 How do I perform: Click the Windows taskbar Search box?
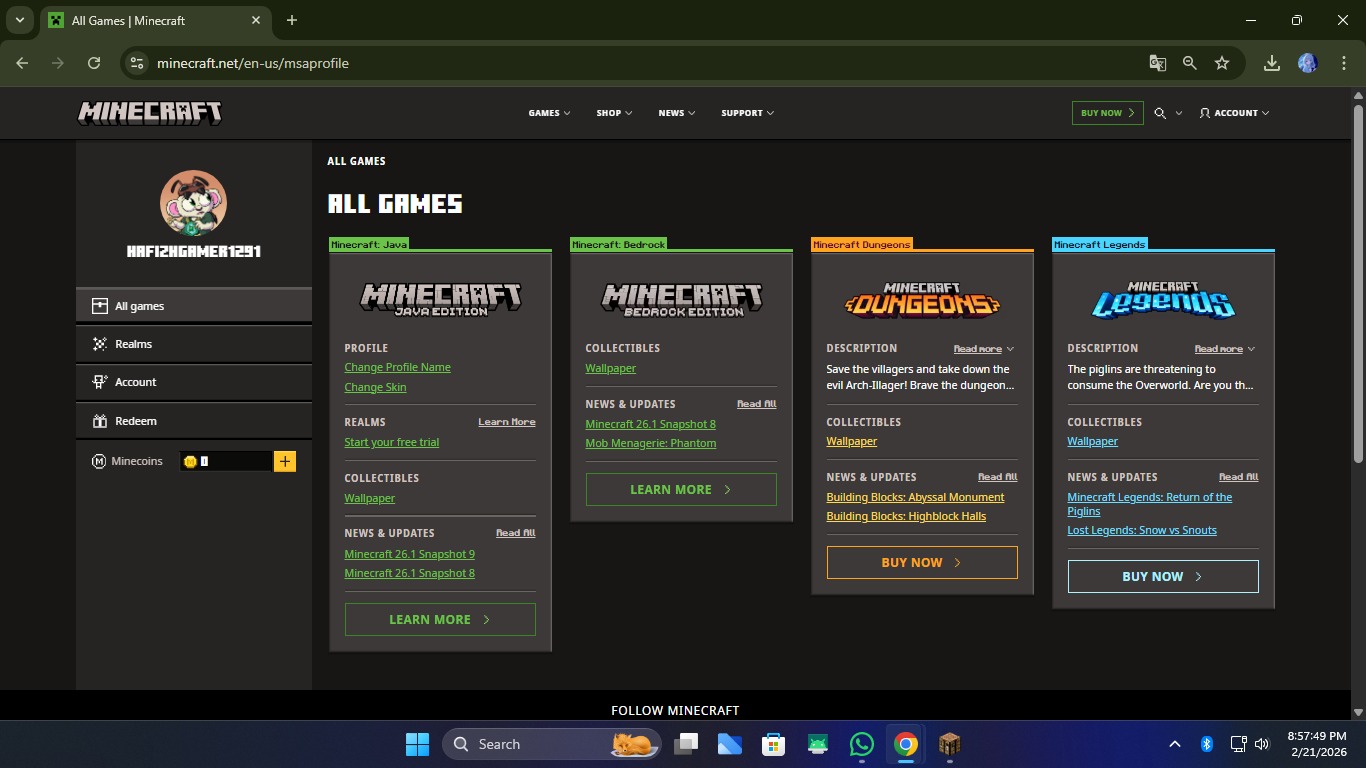click(551, 744)
